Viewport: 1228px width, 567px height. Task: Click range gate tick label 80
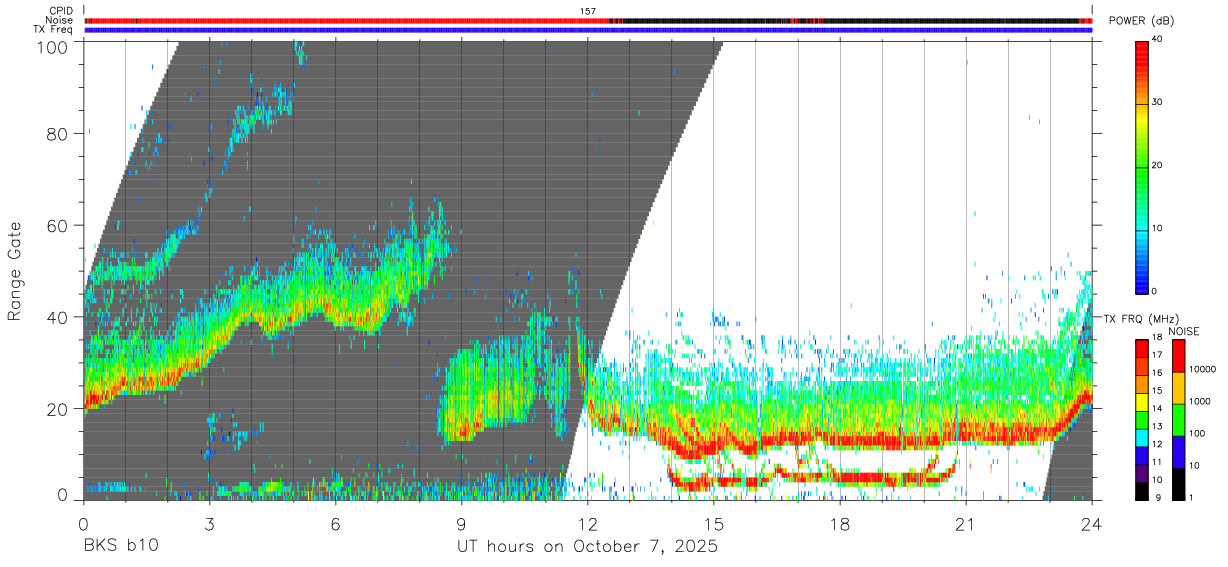[58, 134]
